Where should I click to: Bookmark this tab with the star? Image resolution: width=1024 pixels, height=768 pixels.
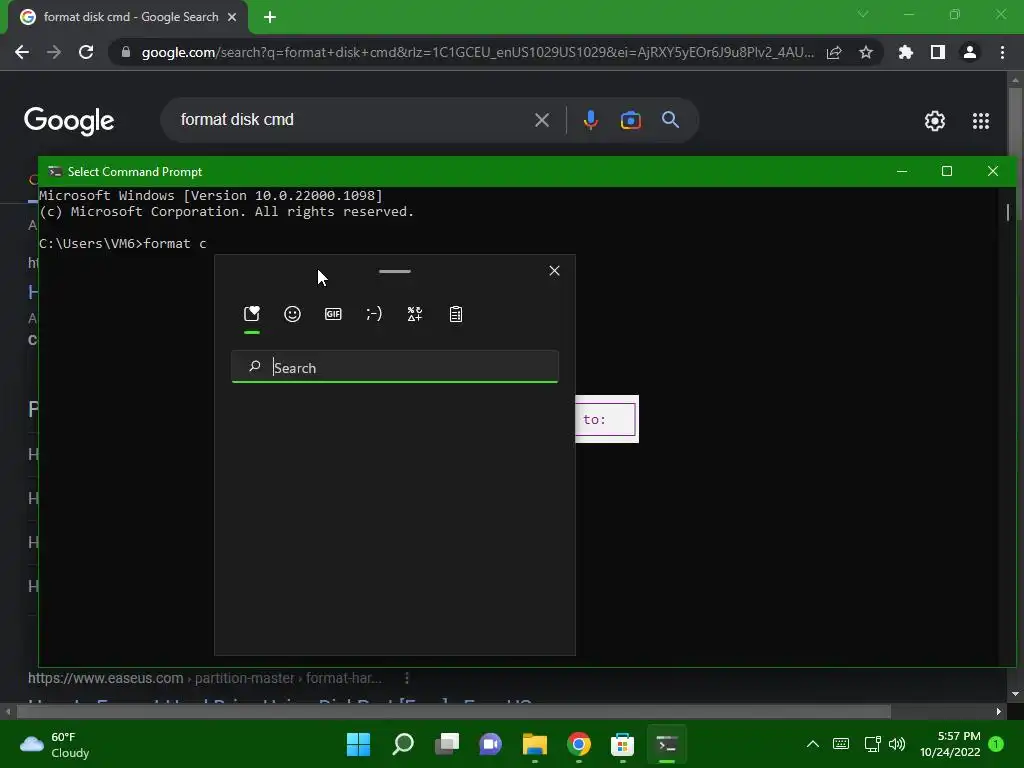[x=866, y=52]
